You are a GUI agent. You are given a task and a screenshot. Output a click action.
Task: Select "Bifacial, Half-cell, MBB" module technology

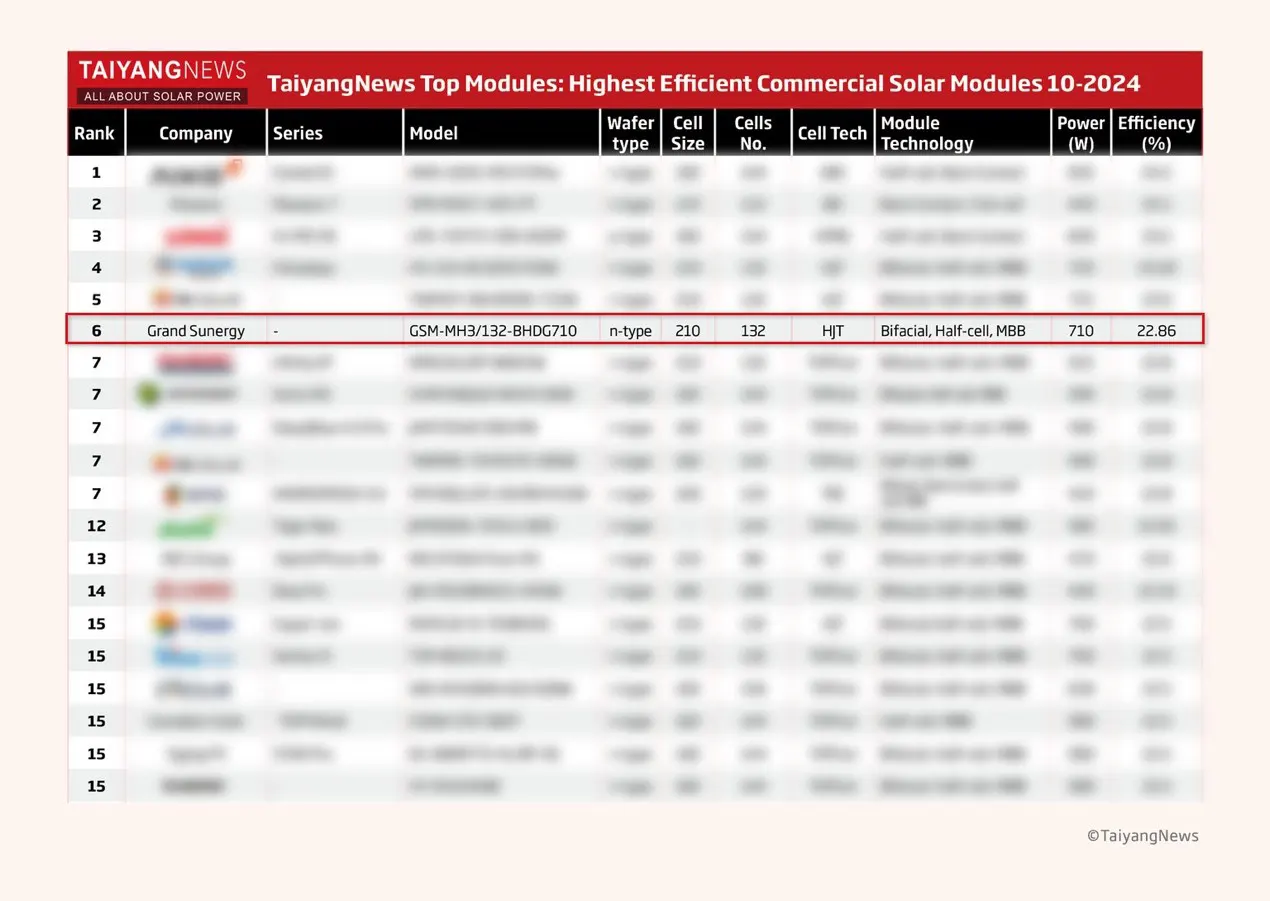point(953,330)
